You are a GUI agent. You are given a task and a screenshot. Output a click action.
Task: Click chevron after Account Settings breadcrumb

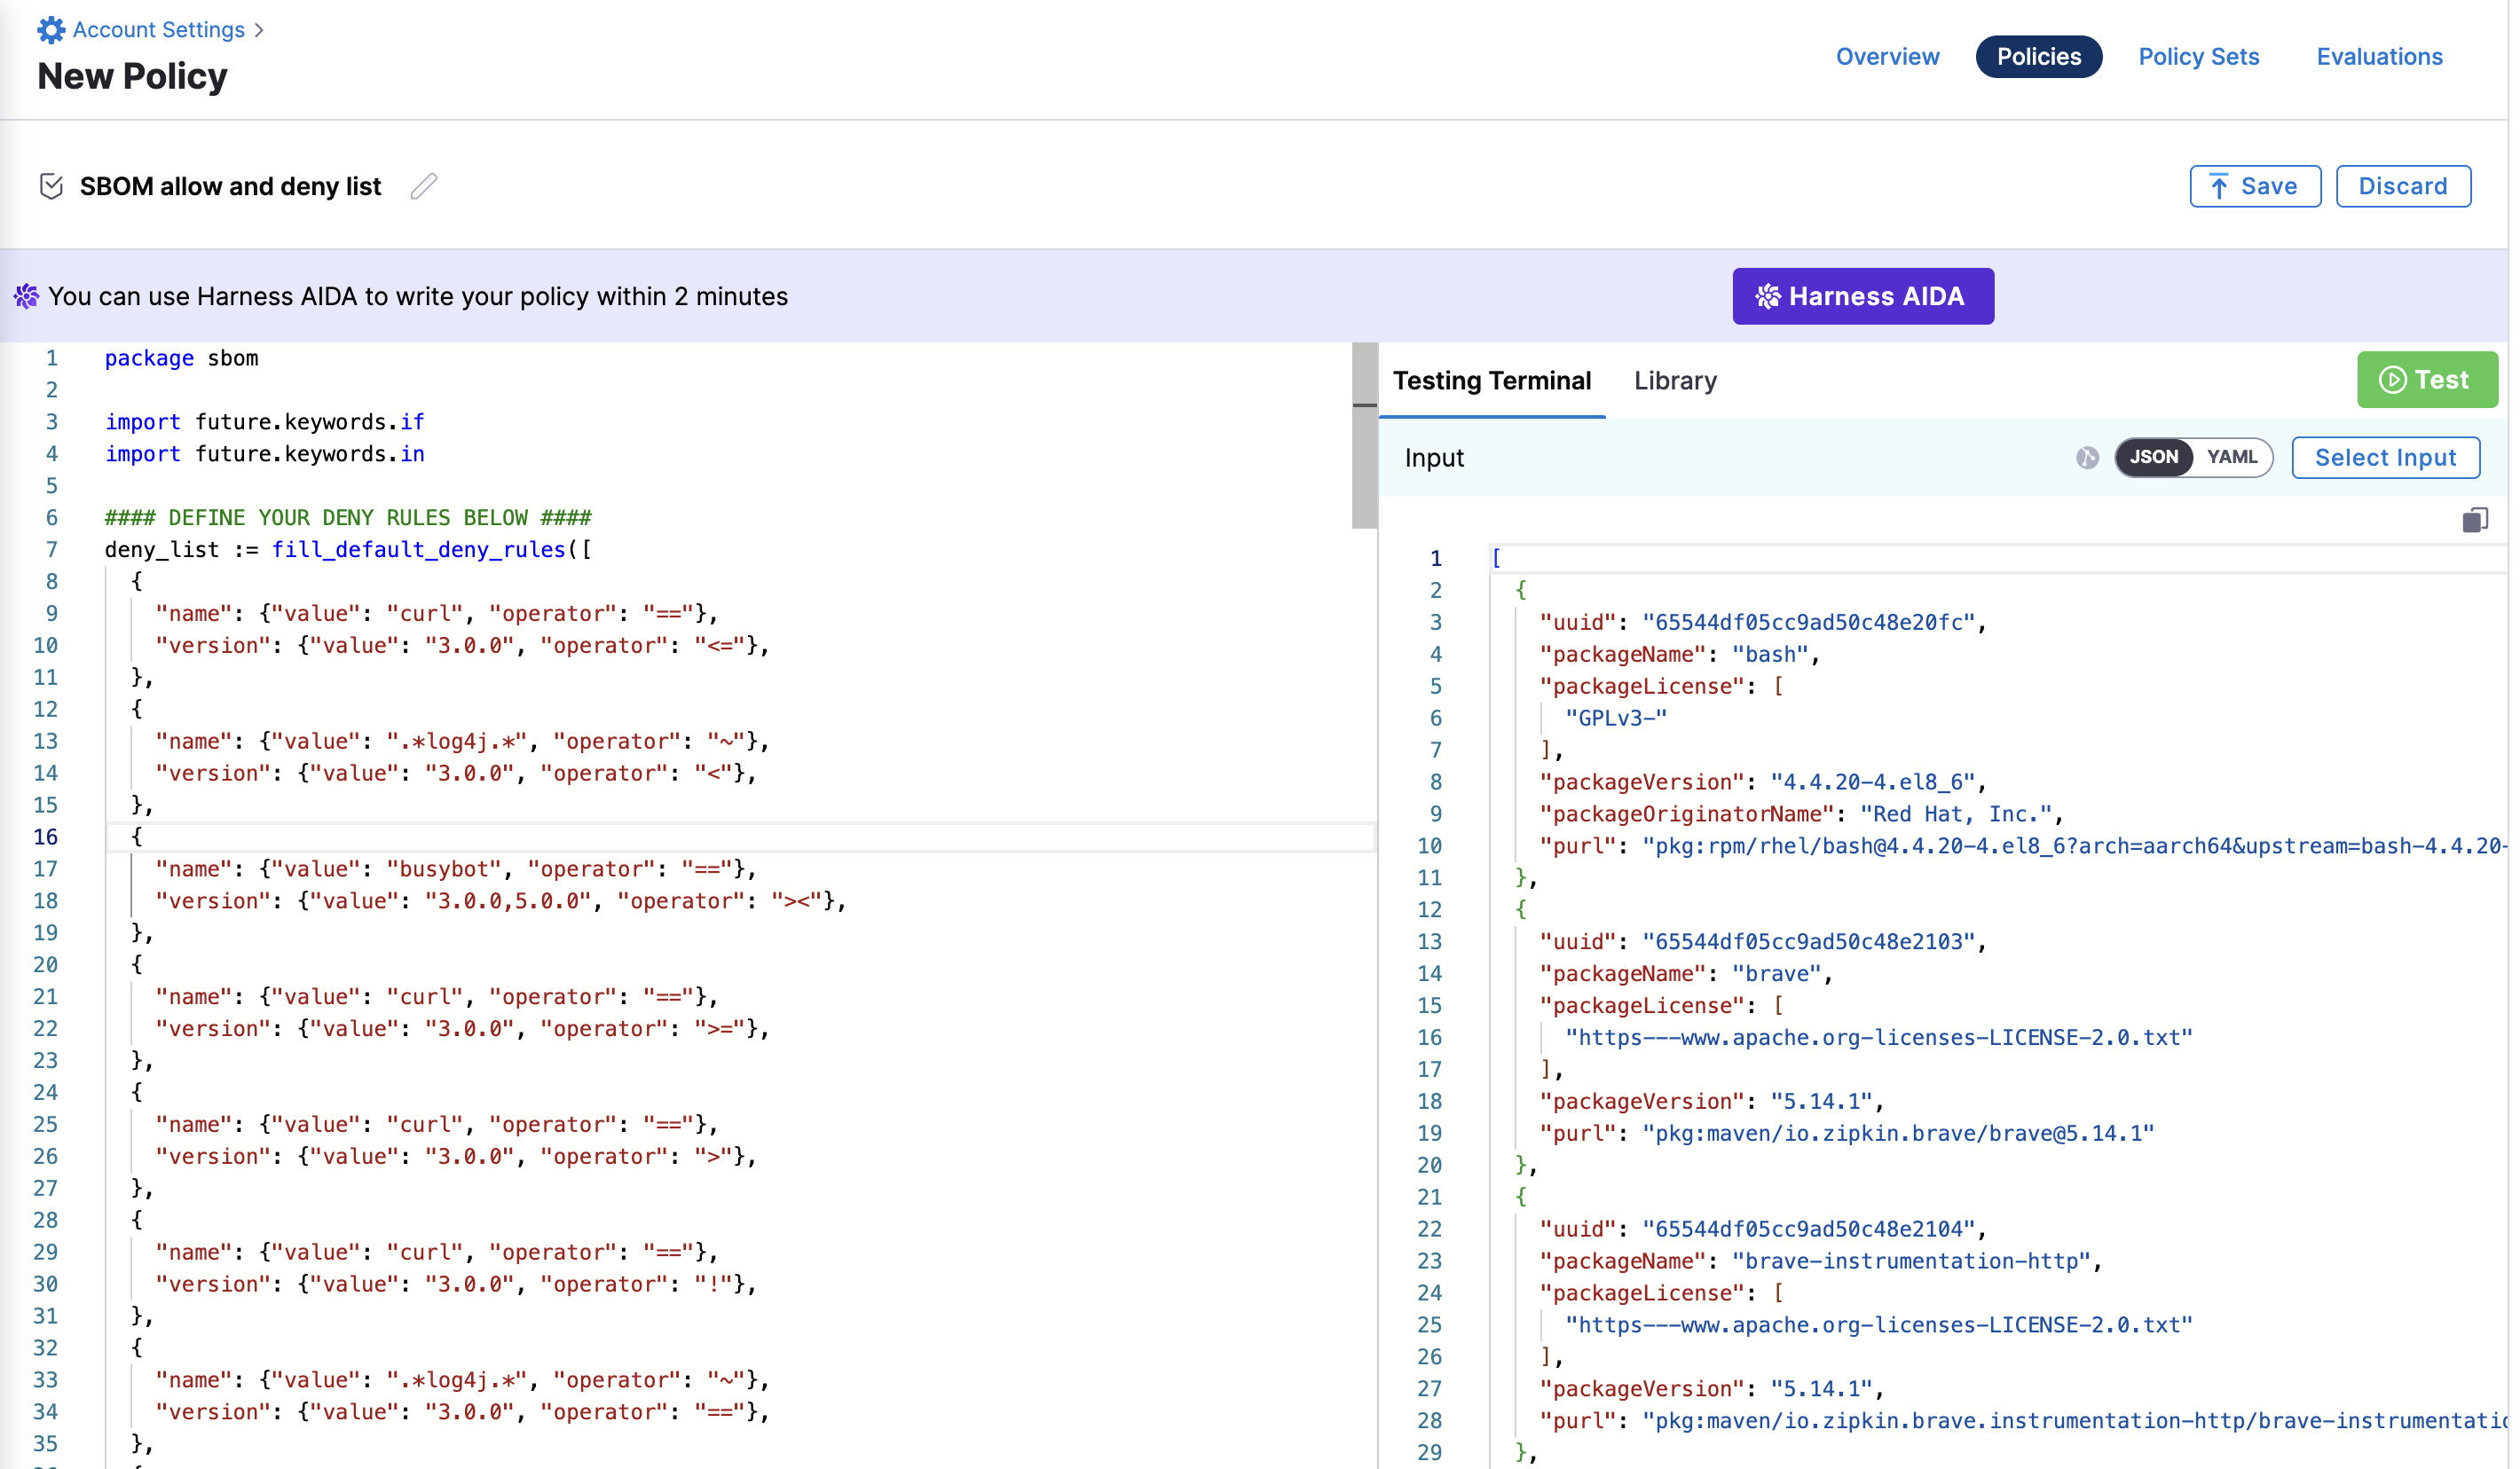pos(260,30)
